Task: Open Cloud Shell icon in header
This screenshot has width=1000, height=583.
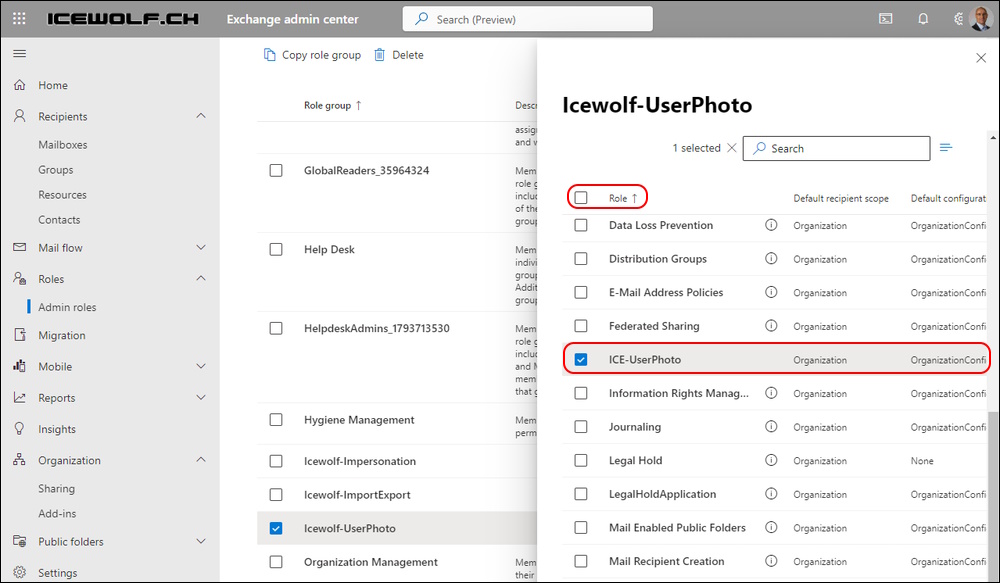Action: 886,19
